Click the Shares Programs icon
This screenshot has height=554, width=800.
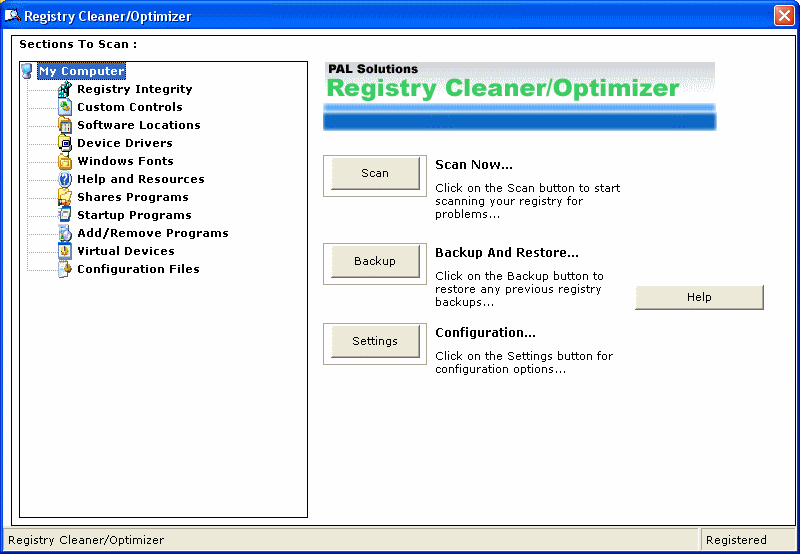pyautogui.click(x=65, y=197)
